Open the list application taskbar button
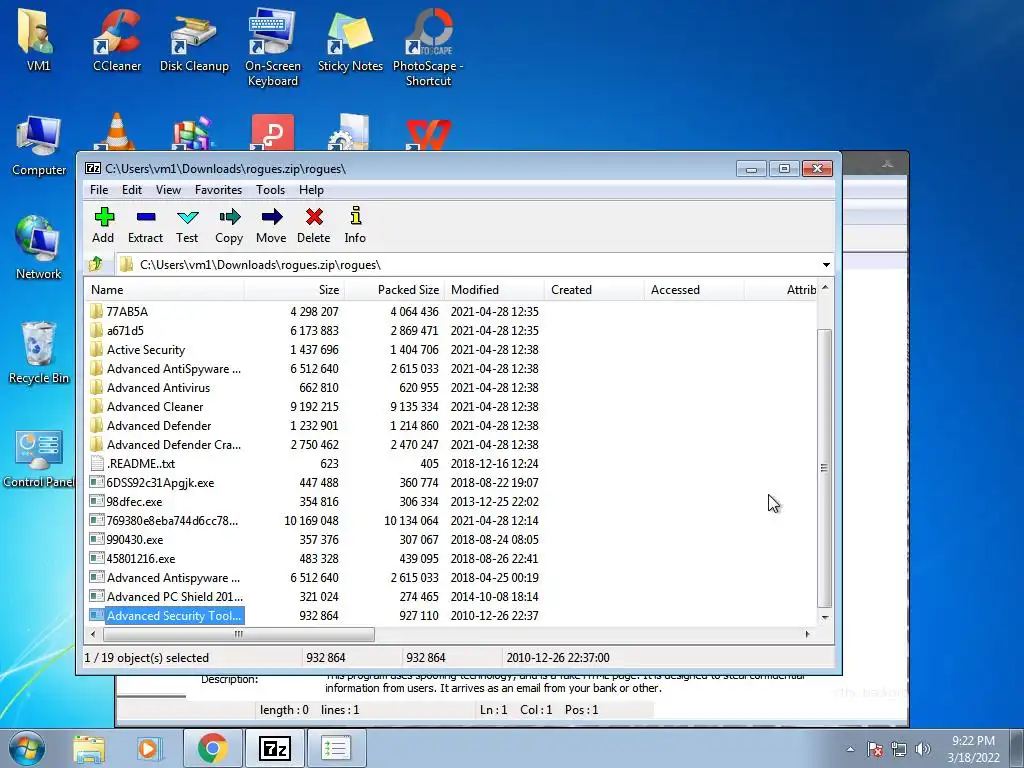 pyautogui.click(x=336, y=748)
